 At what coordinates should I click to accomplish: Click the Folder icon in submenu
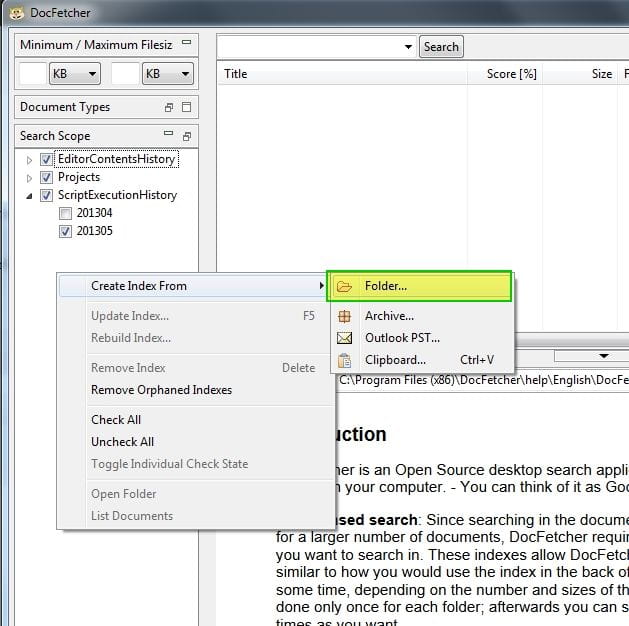[x=344, y=286]
